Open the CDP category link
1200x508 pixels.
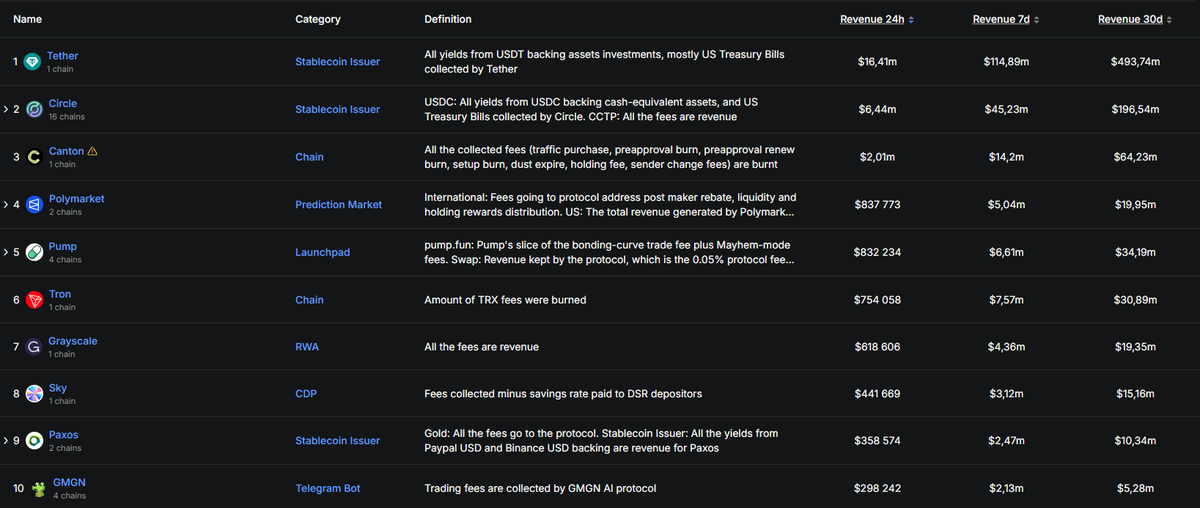click(306, 394)
